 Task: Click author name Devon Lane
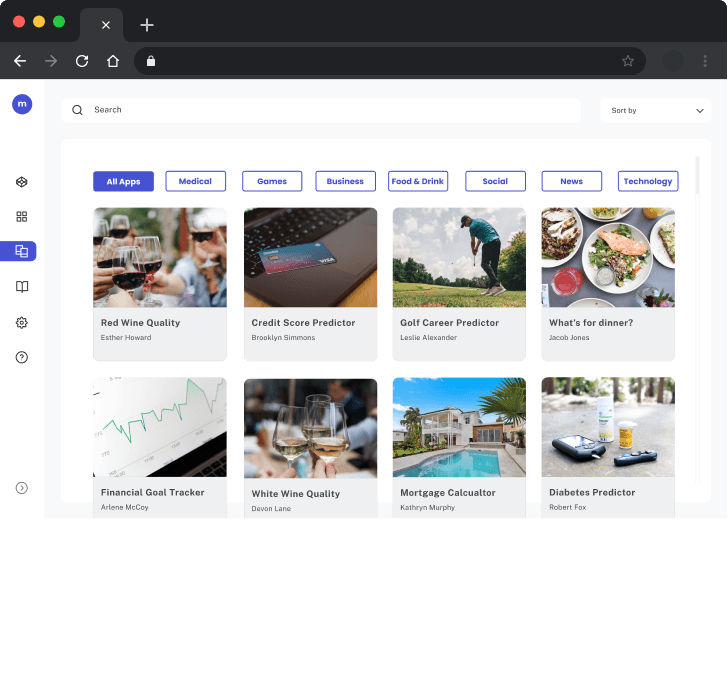tap(271, 509)
